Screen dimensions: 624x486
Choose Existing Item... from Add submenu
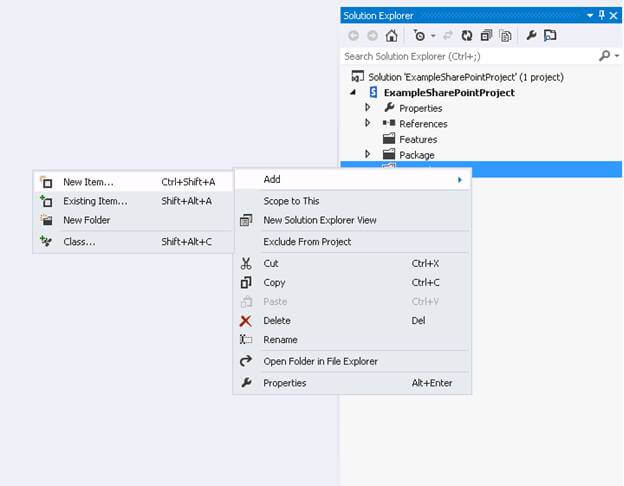(x=133, y=201)
